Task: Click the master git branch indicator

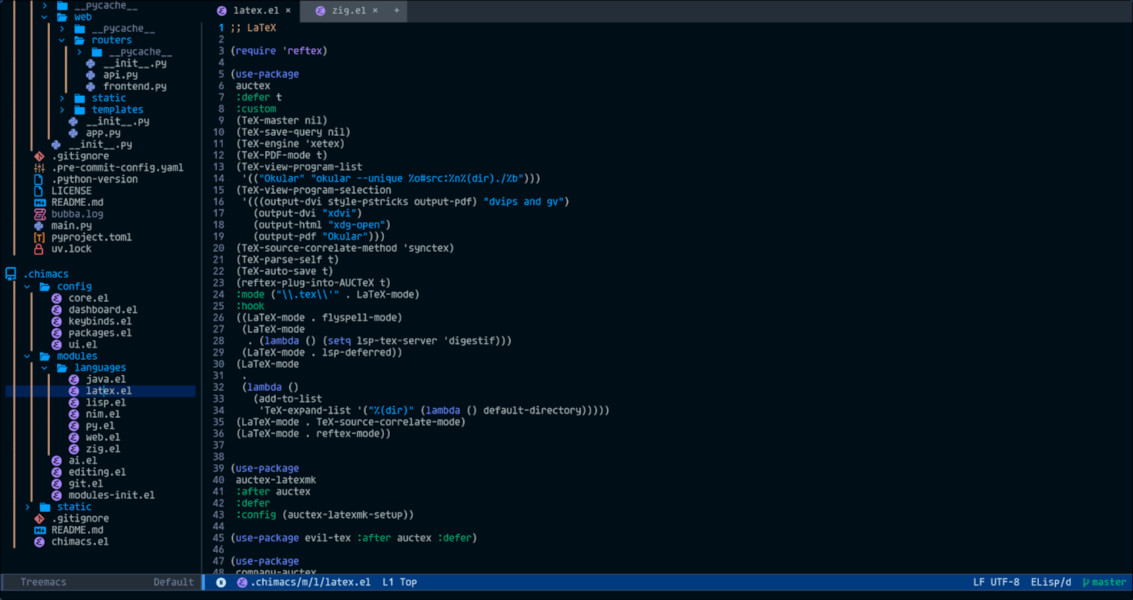Action: [1103, 582]
